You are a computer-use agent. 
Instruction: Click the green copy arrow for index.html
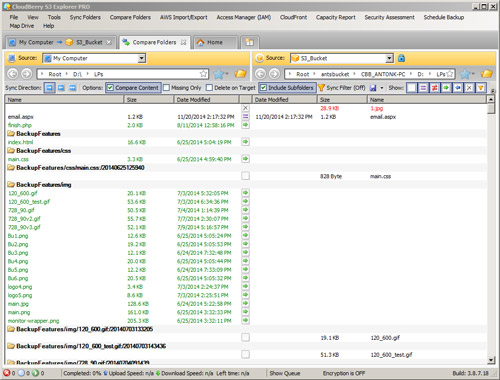click(x=245, y=142)
